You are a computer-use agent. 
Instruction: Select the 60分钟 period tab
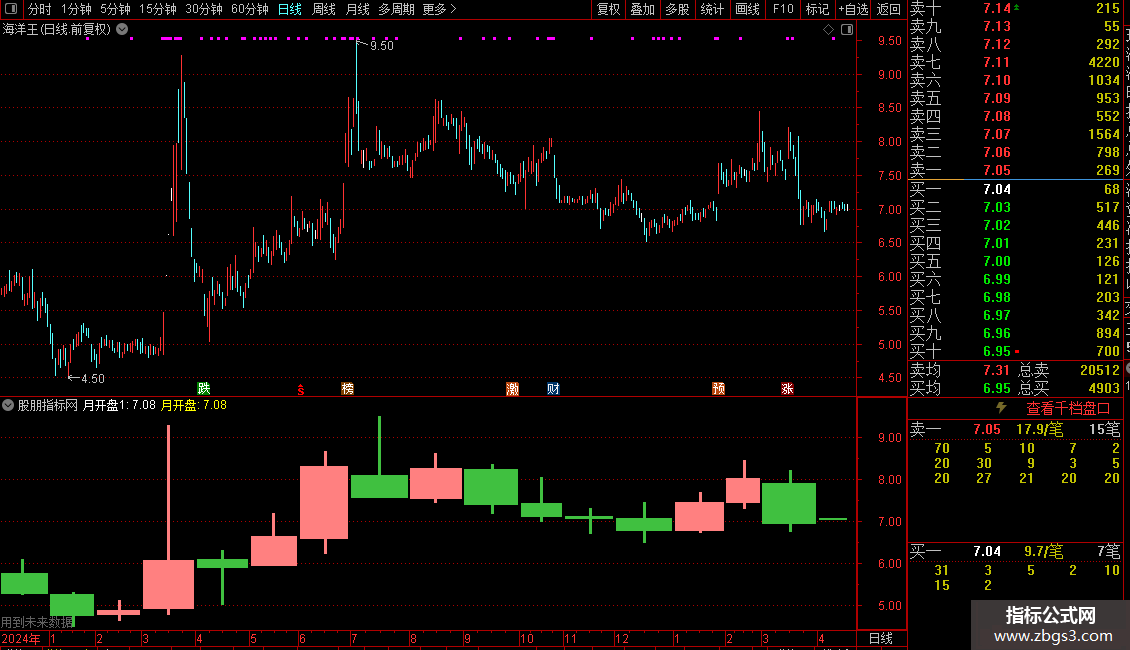click(250, 9)
